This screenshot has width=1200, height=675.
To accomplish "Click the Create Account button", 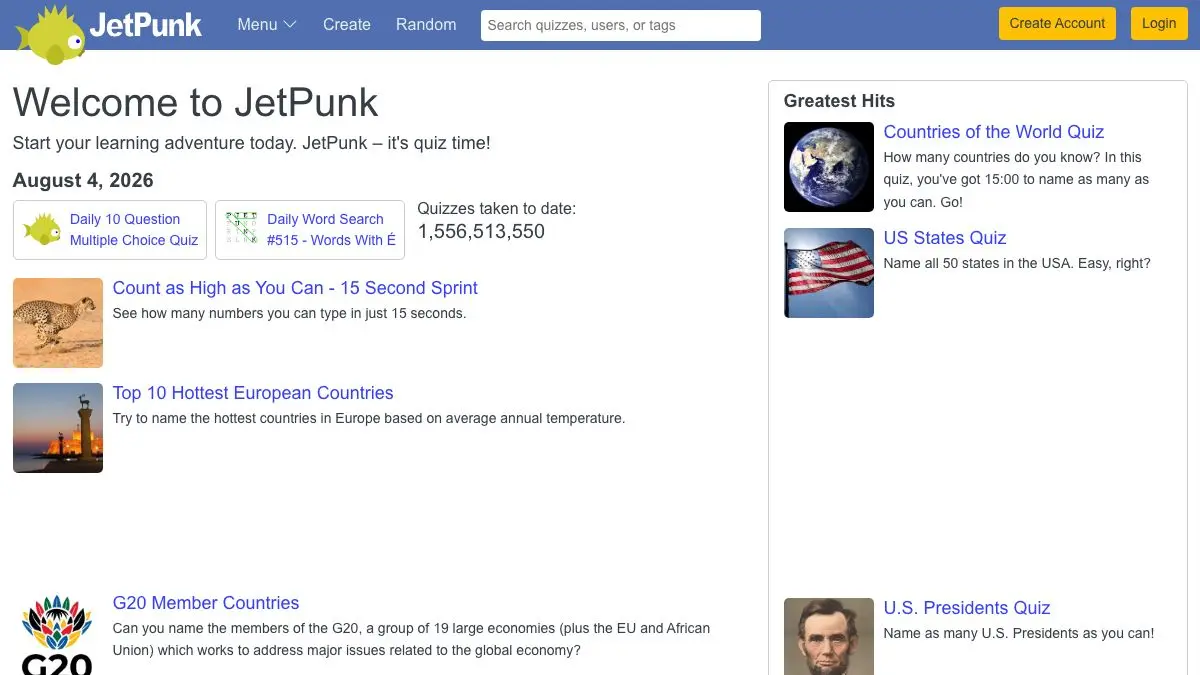I will click(1057, 23).
